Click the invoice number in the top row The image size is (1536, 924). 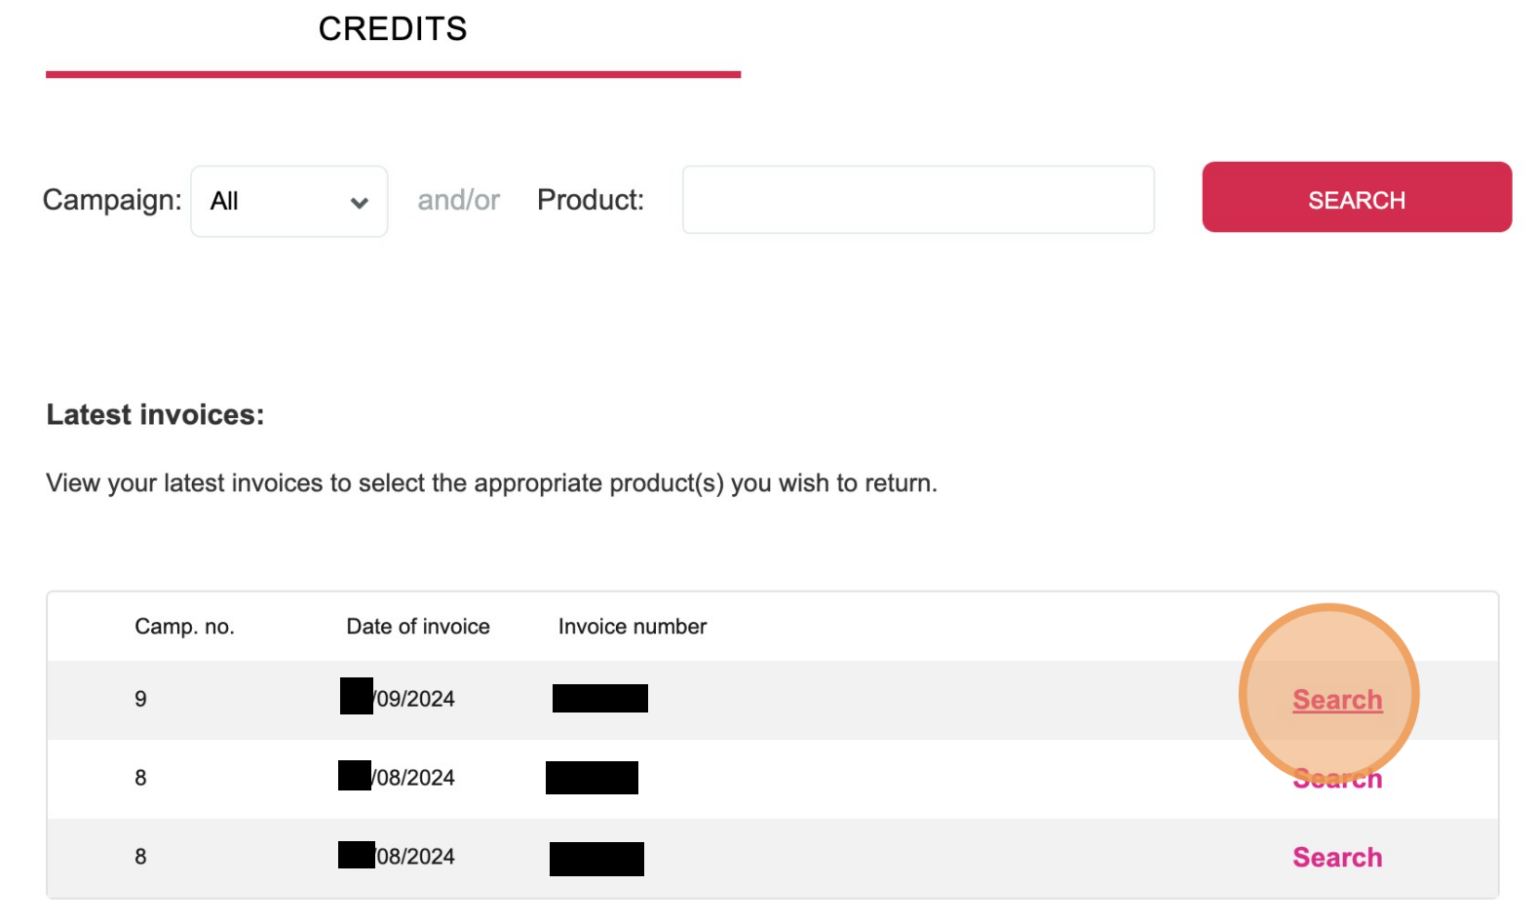pos(599,699)
